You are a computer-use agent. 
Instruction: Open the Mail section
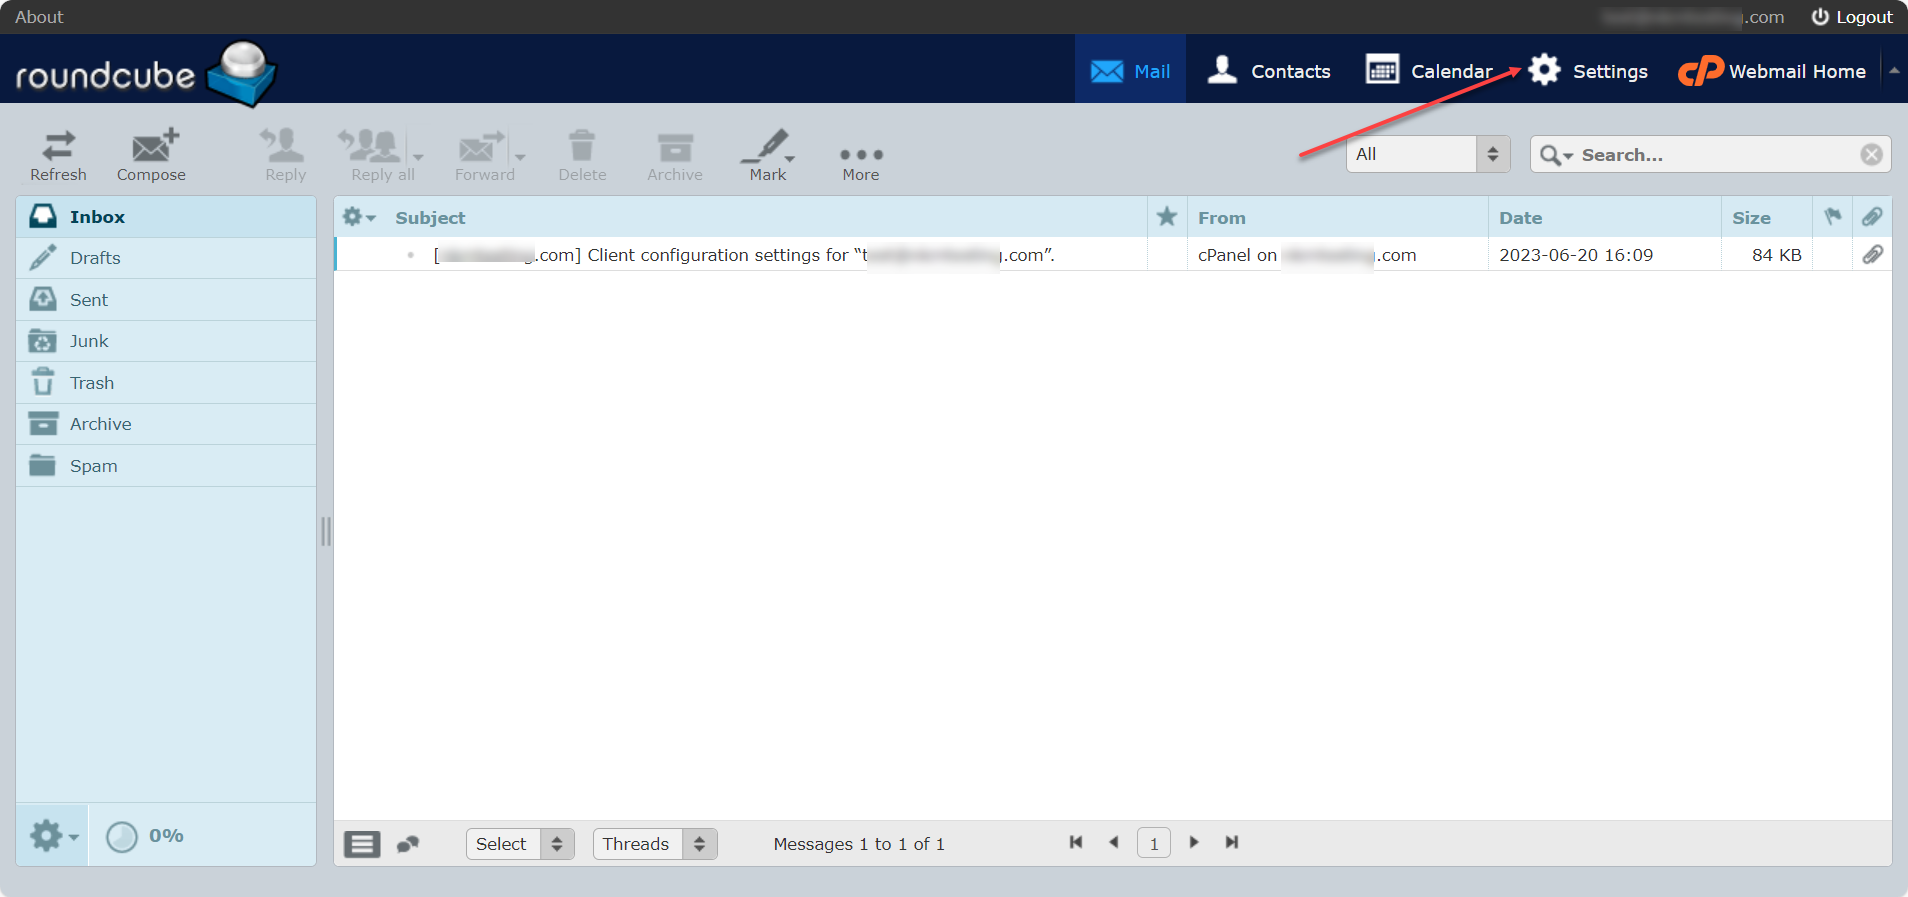(x=1130, y=70)
